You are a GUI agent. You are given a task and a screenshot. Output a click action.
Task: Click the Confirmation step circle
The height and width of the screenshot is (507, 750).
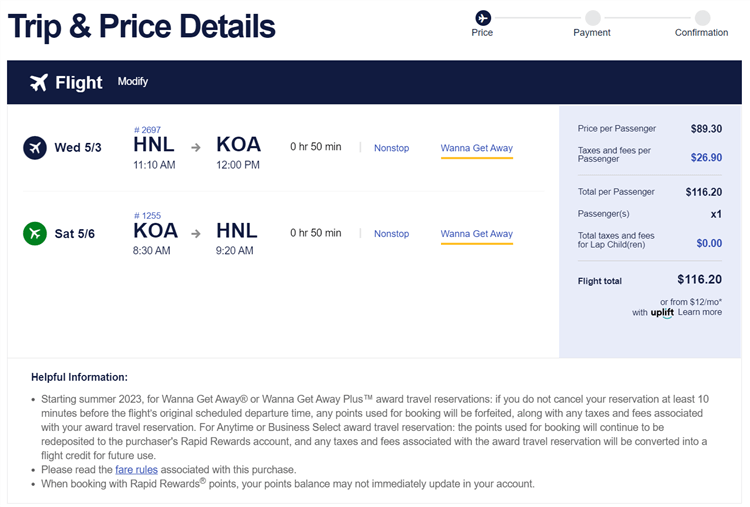pyautogui.click(x=702, y=17)
